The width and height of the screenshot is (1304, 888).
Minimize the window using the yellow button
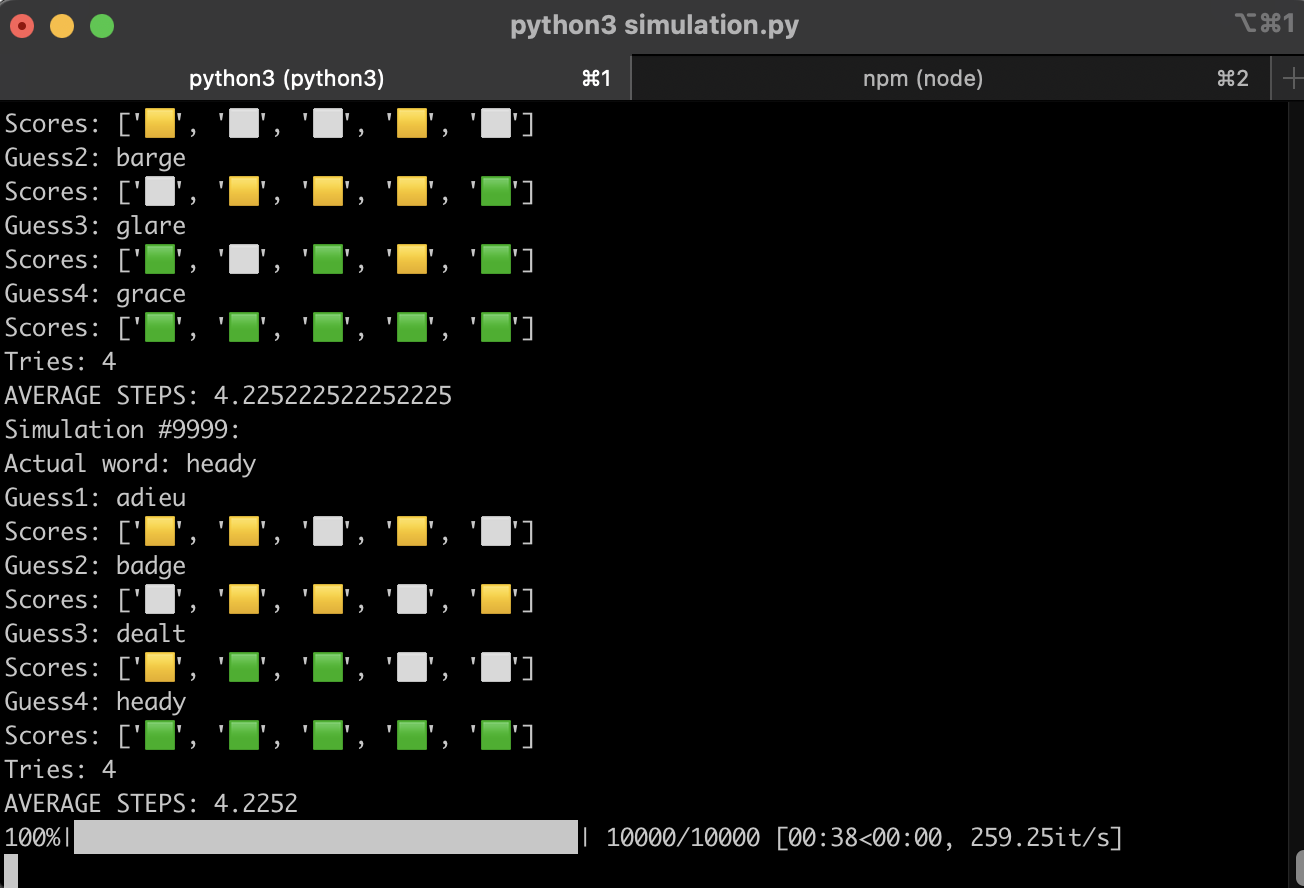(62, 26)
